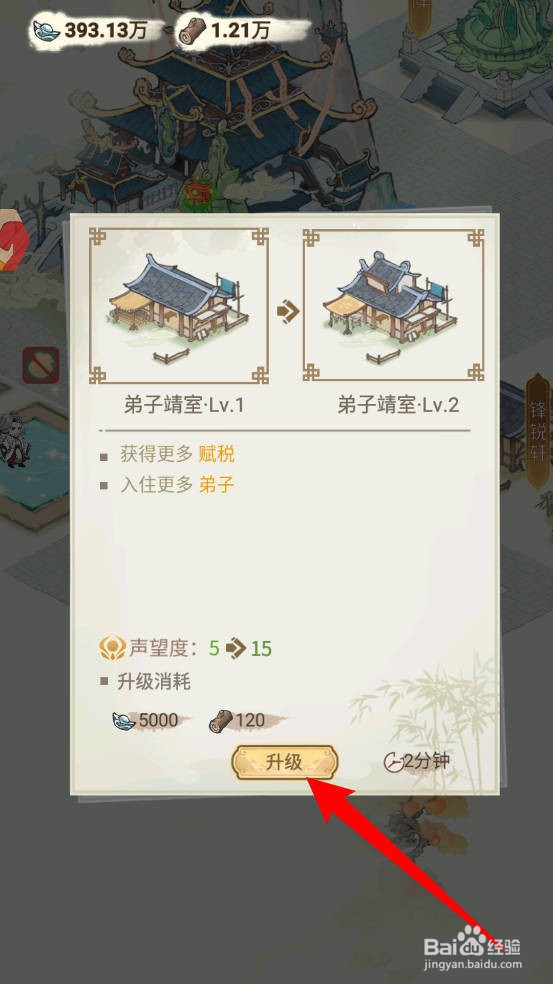The width and height of the screenshot is (553, 984).
Task: Tap the 393.13万 silver balance
Action: click(x=105, y=31)
